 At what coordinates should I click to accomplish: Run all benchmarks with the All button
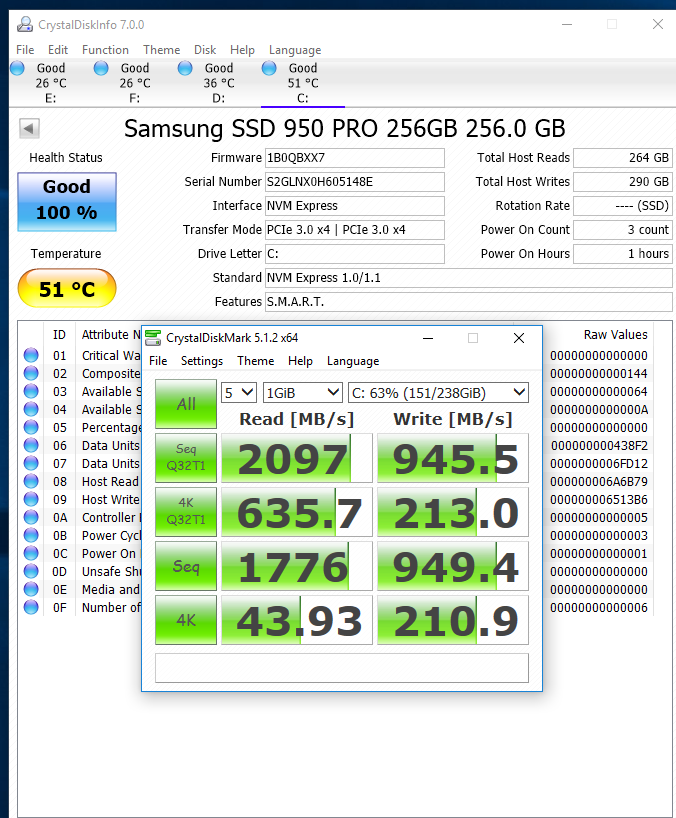pyautogui.click(x=186, y=404)
